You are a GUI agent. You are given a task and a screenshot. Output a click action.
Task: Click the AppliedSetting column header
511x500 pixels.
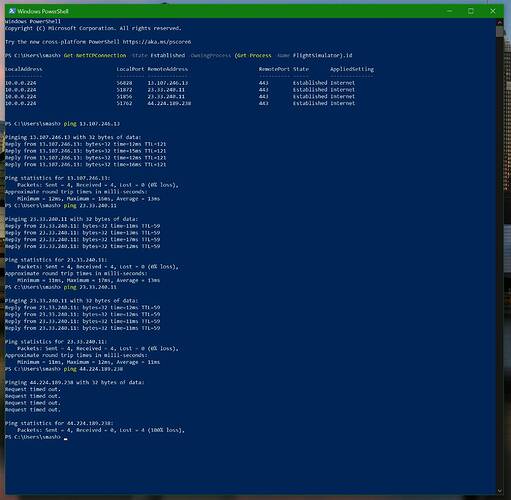(x=352, y=69)
